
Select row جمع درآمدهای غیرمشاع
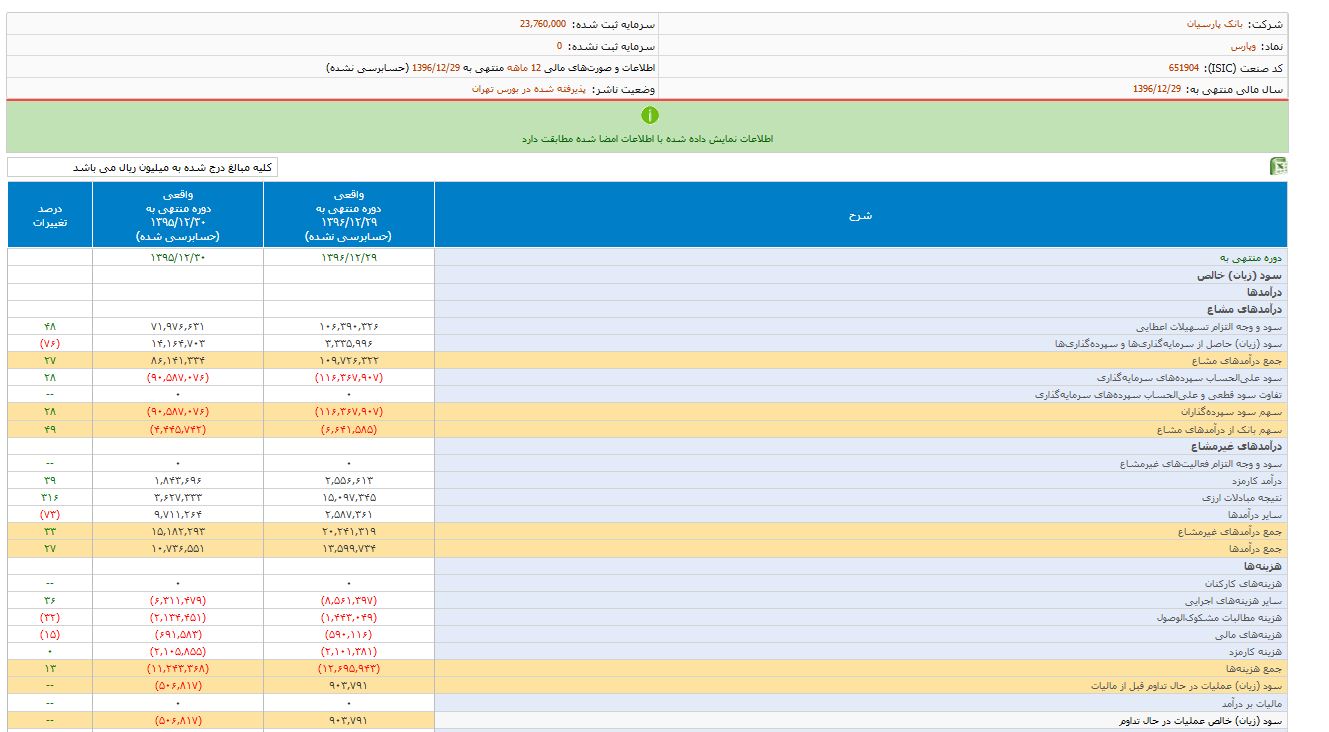tap(647, 532)
